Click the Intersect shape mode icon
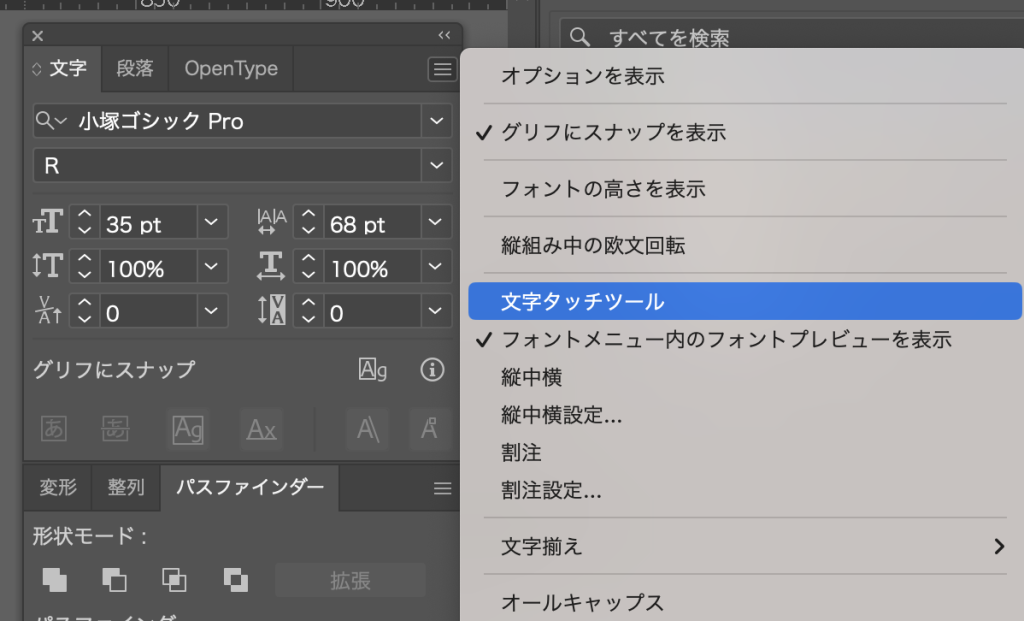1024x621 pixels. pos(175,579)
